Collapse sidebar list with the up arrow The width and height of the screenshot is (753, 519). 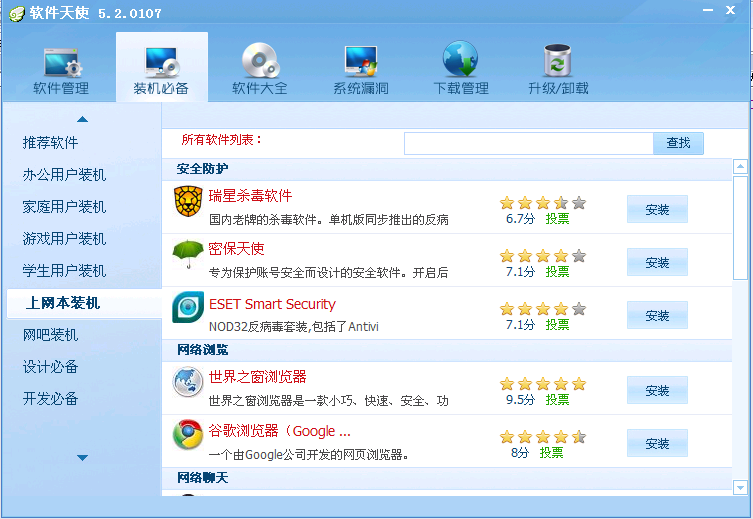click(x=83, y=119)
